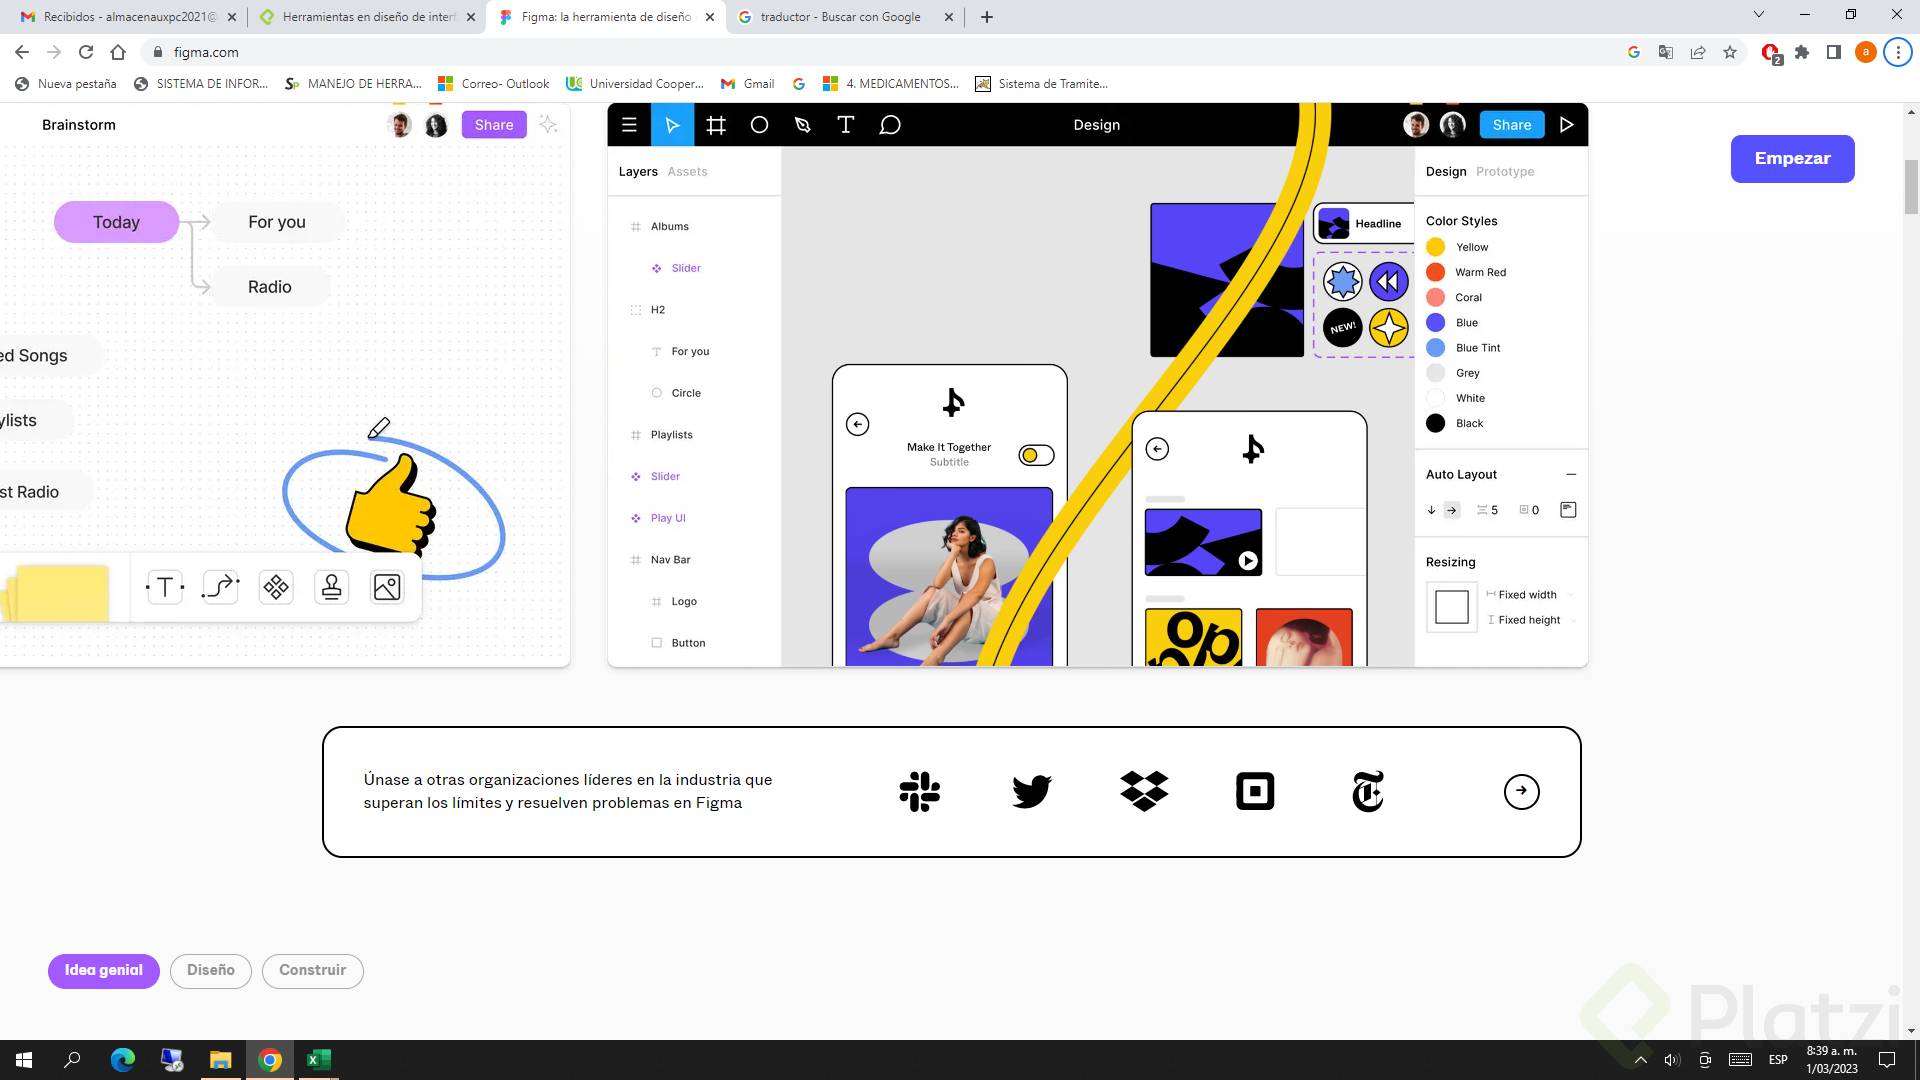Select the Frame tool in Figma toolbar
This screenshot has width=1920, height=1080.
pyautogui.click(x=716, y=125)
